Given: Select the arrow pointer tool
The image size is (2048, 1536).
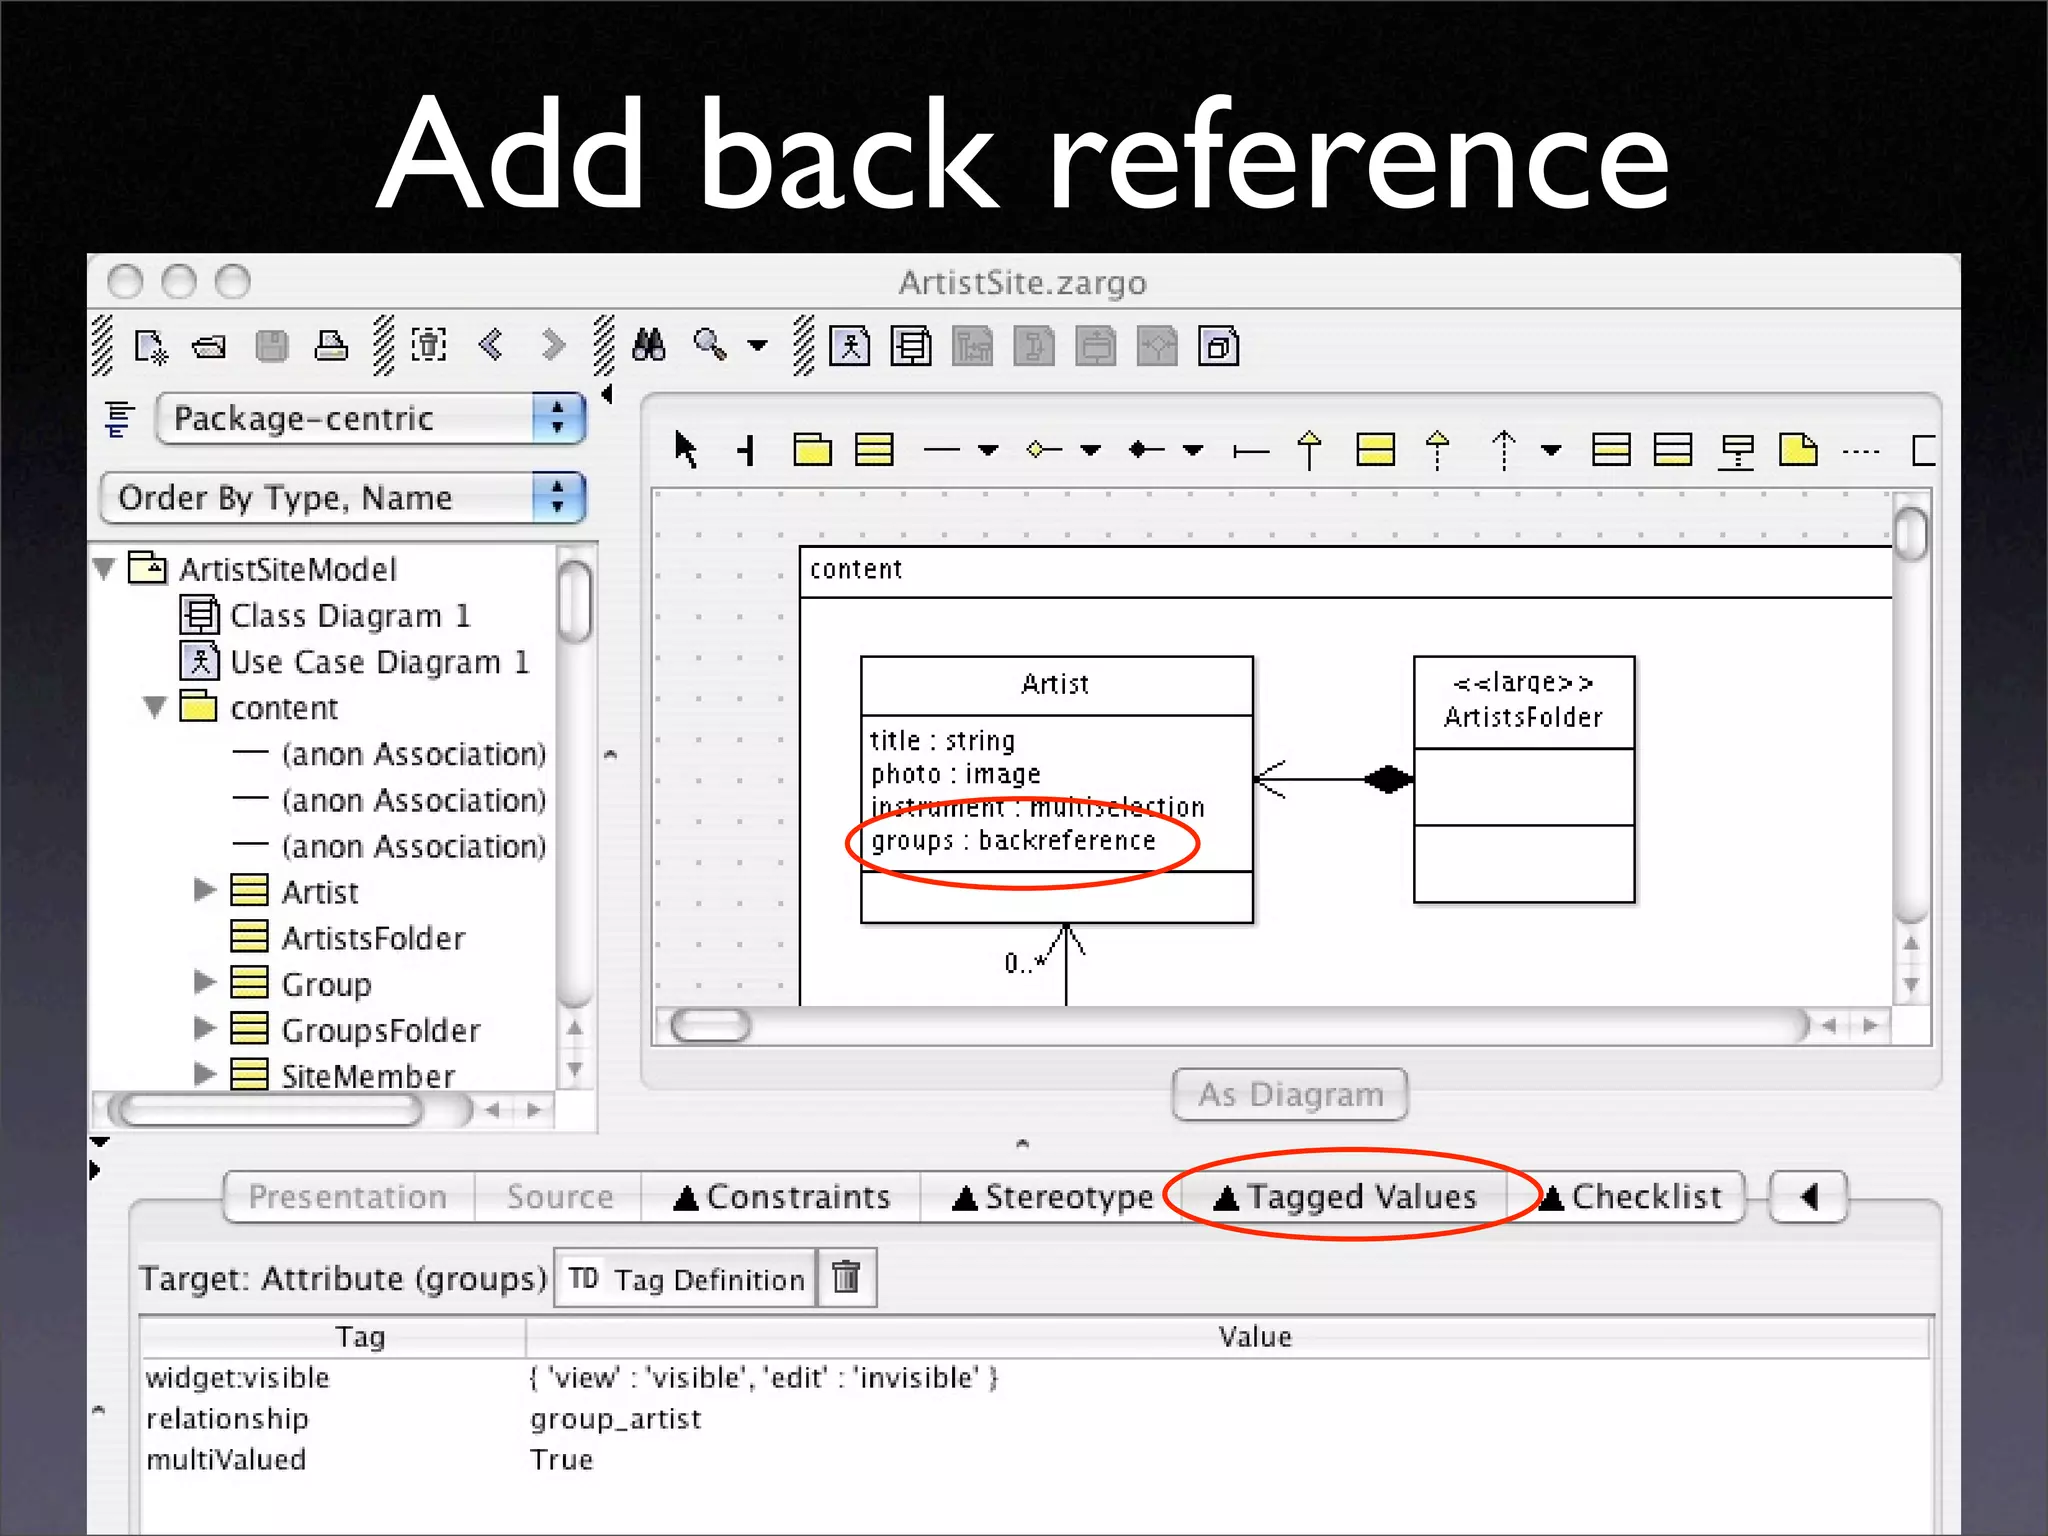Looking at the screenshot, I should click(x=685, y=449).
